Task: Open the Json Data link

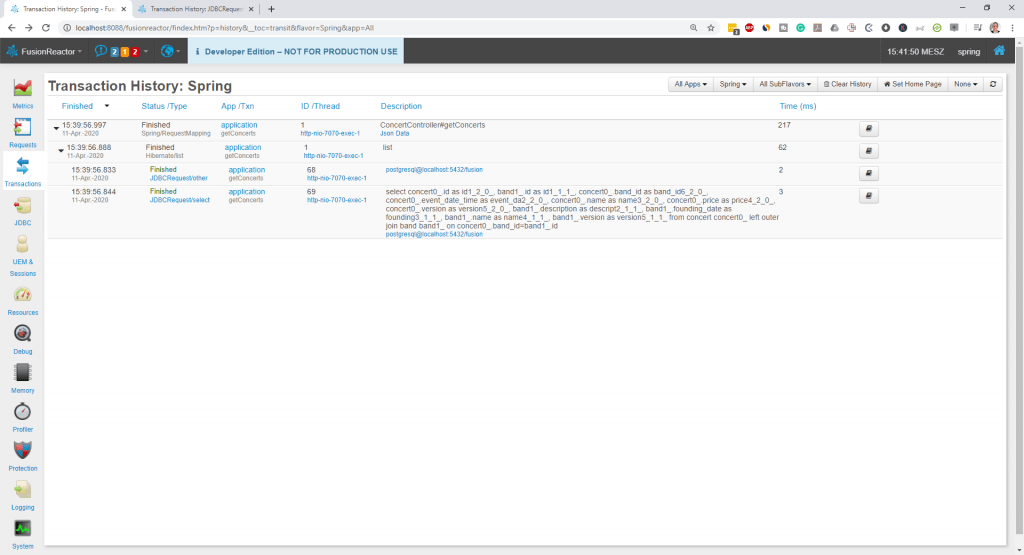Action: coord(394,134)
